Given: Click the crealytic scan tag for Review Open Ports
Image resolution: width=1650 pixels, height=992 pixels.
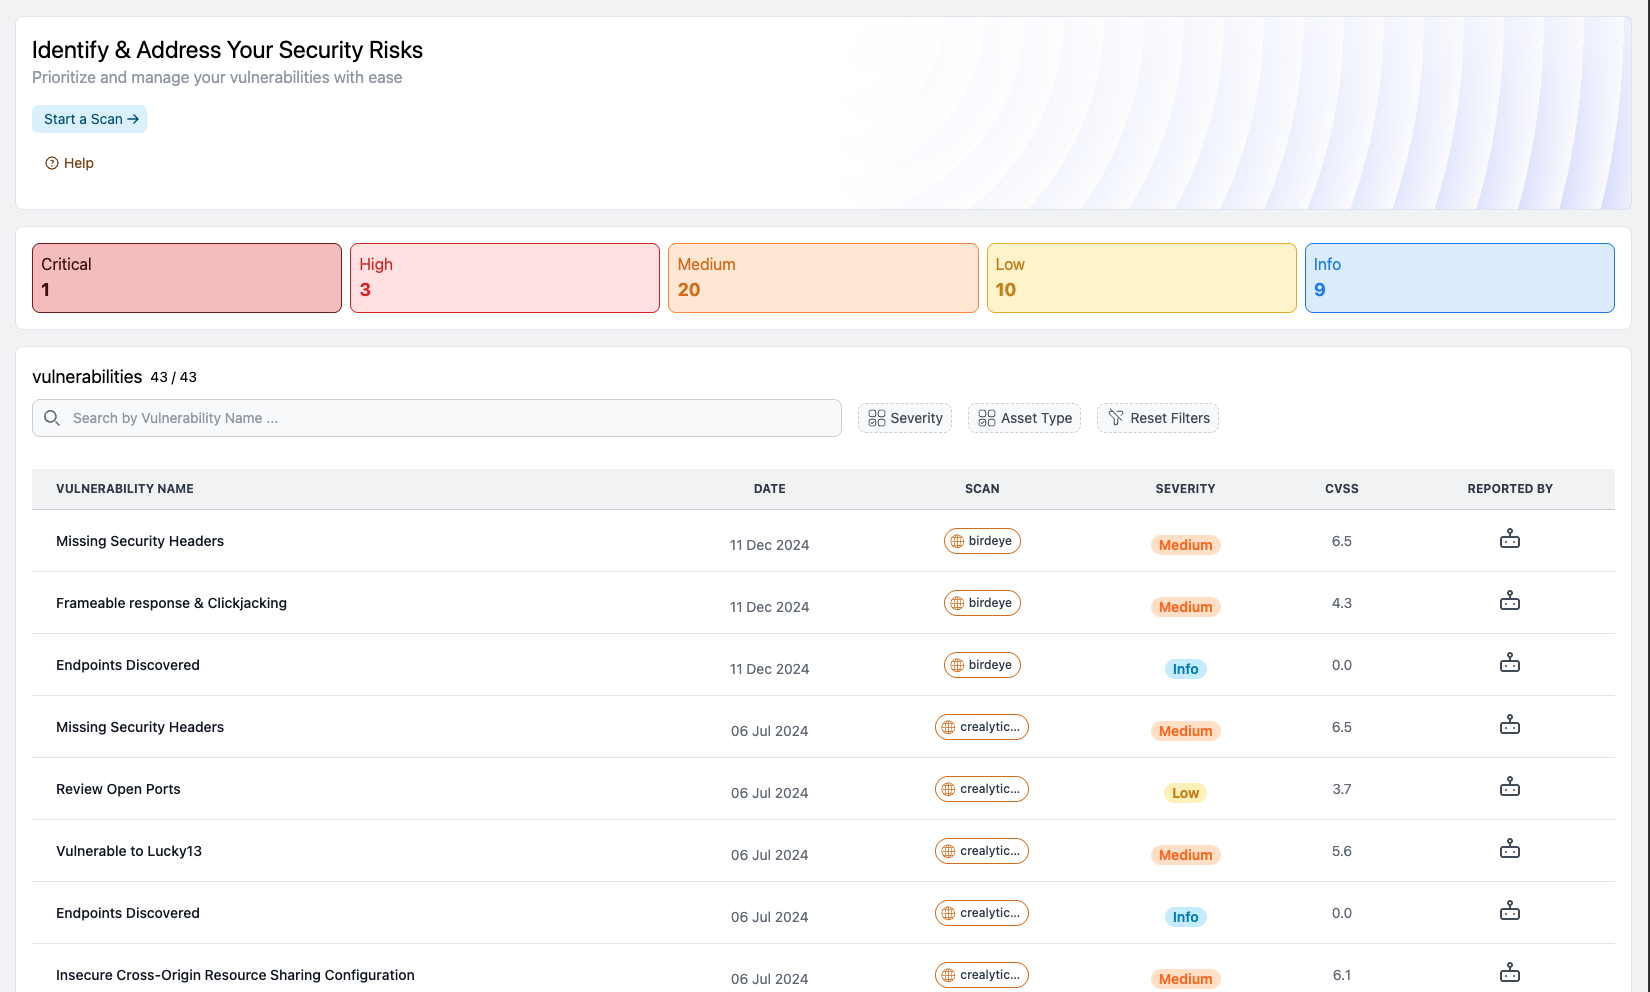Looking at the screenshot, I should 982,789.
